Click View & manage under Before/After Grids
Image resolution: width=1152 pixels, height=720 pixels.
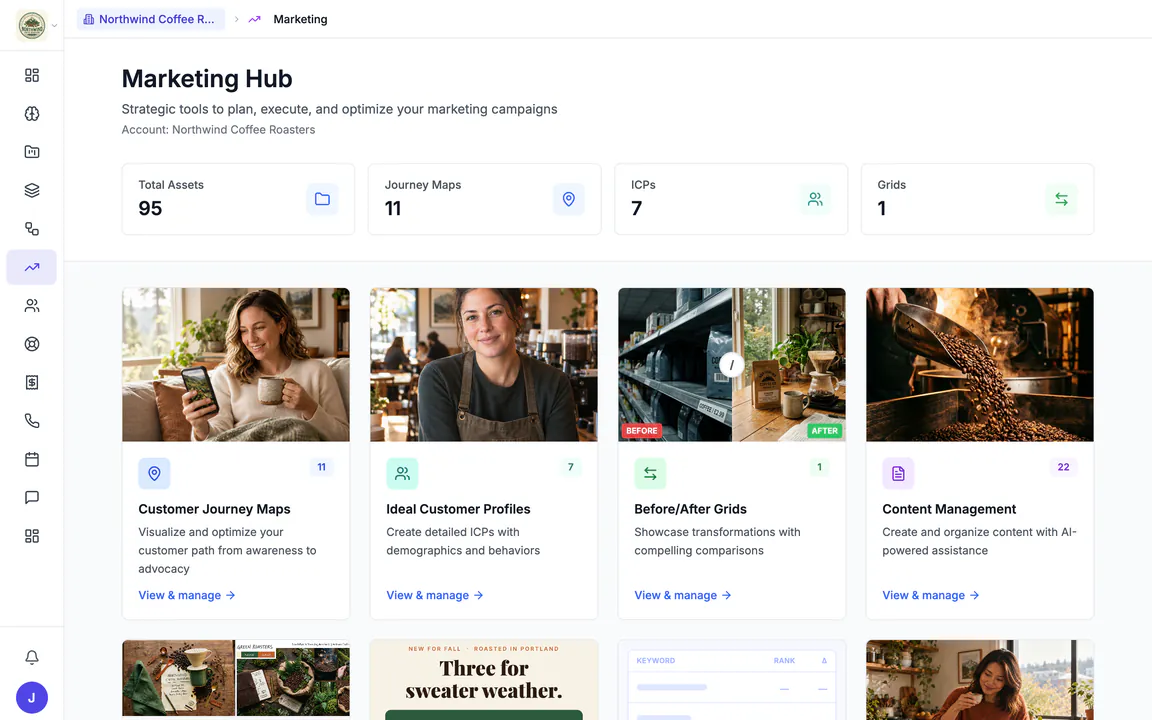(683, 595)
